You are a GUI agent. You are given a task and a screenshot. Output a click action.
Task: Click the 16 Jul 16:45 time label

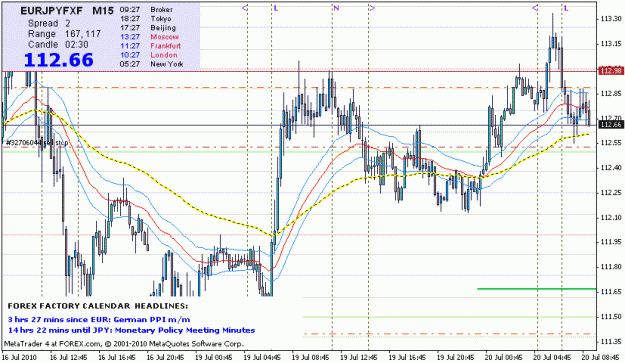click(117, 357)
